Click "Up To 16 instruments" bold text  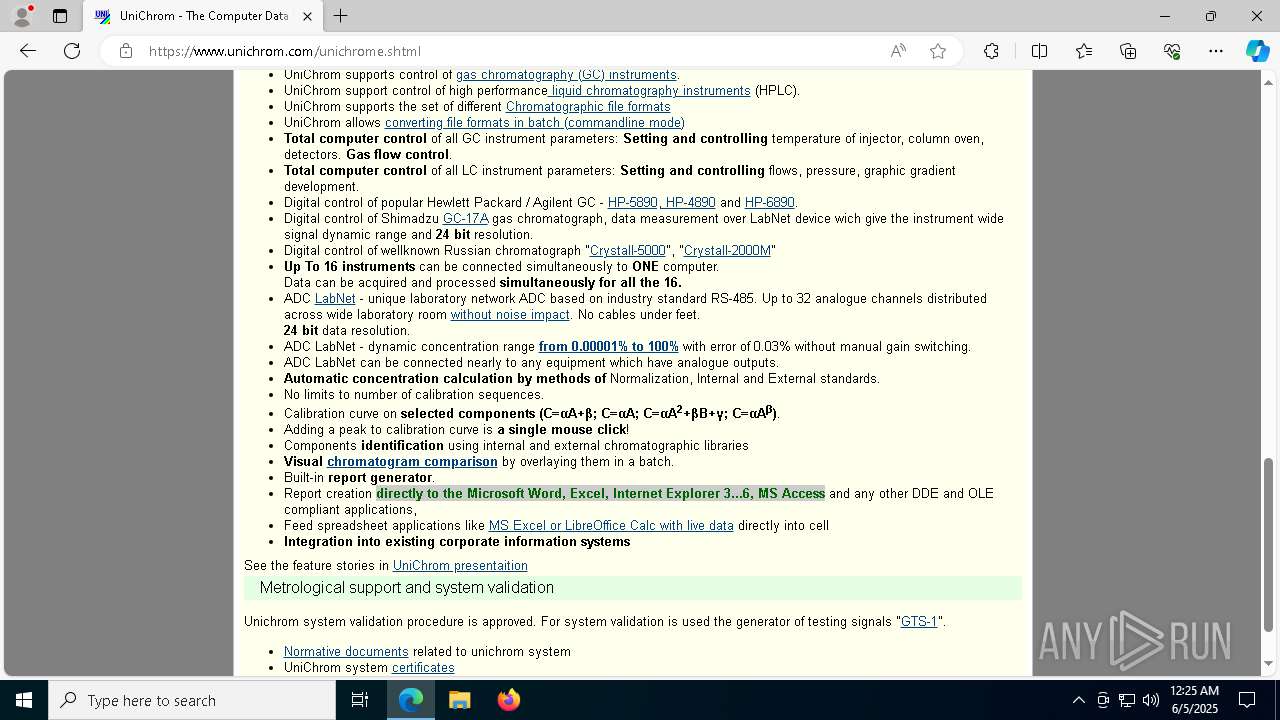click(349, 267)
